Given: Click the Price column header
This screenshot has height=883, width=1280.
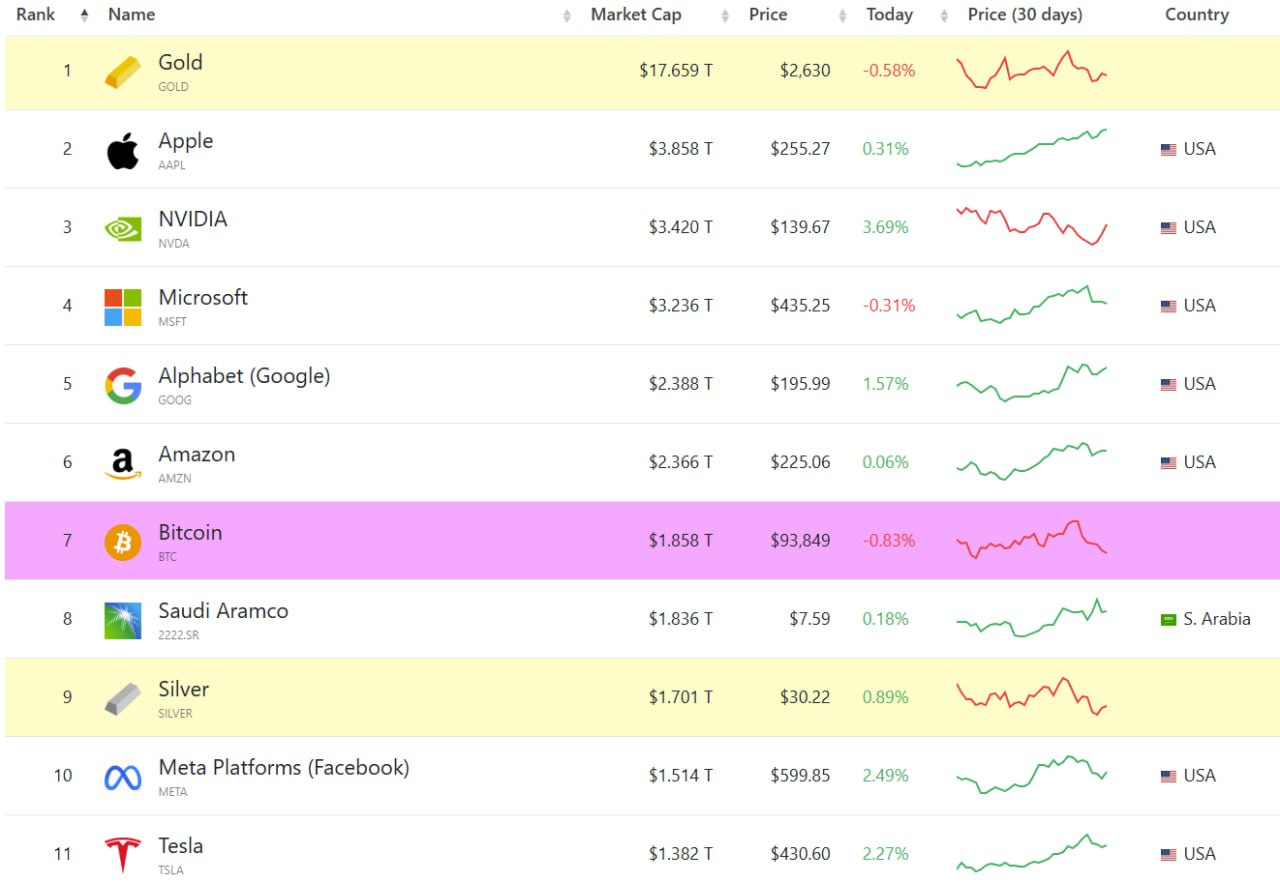Looking at the screenshot, I should 768,15.
